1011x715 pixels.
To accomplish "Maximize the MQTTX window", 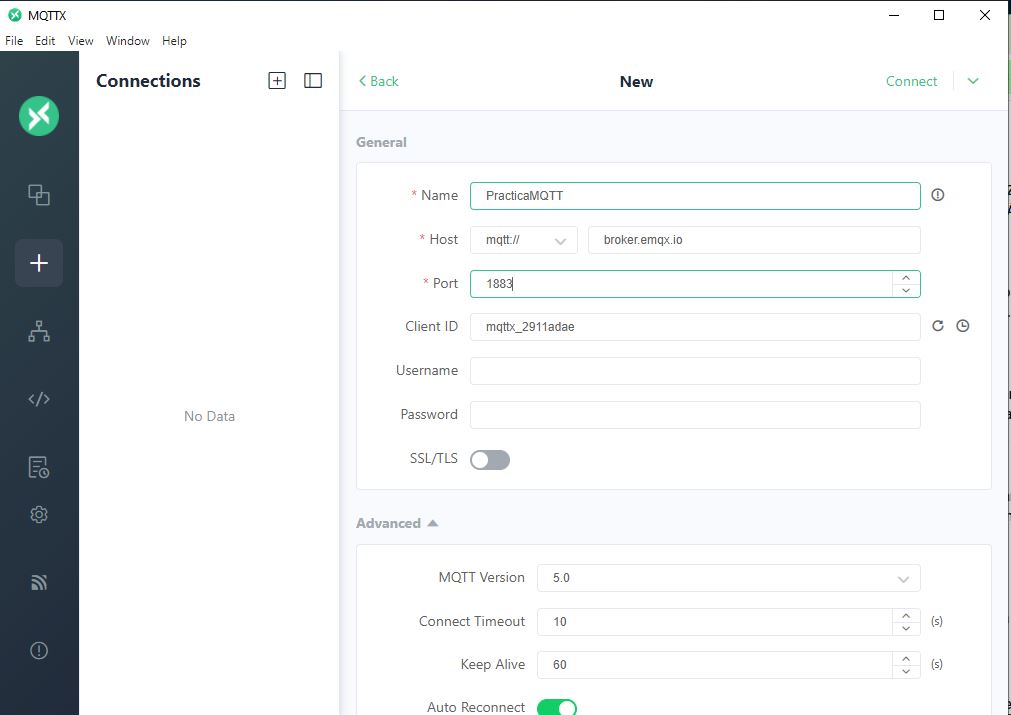I will [x=939, y=15].
